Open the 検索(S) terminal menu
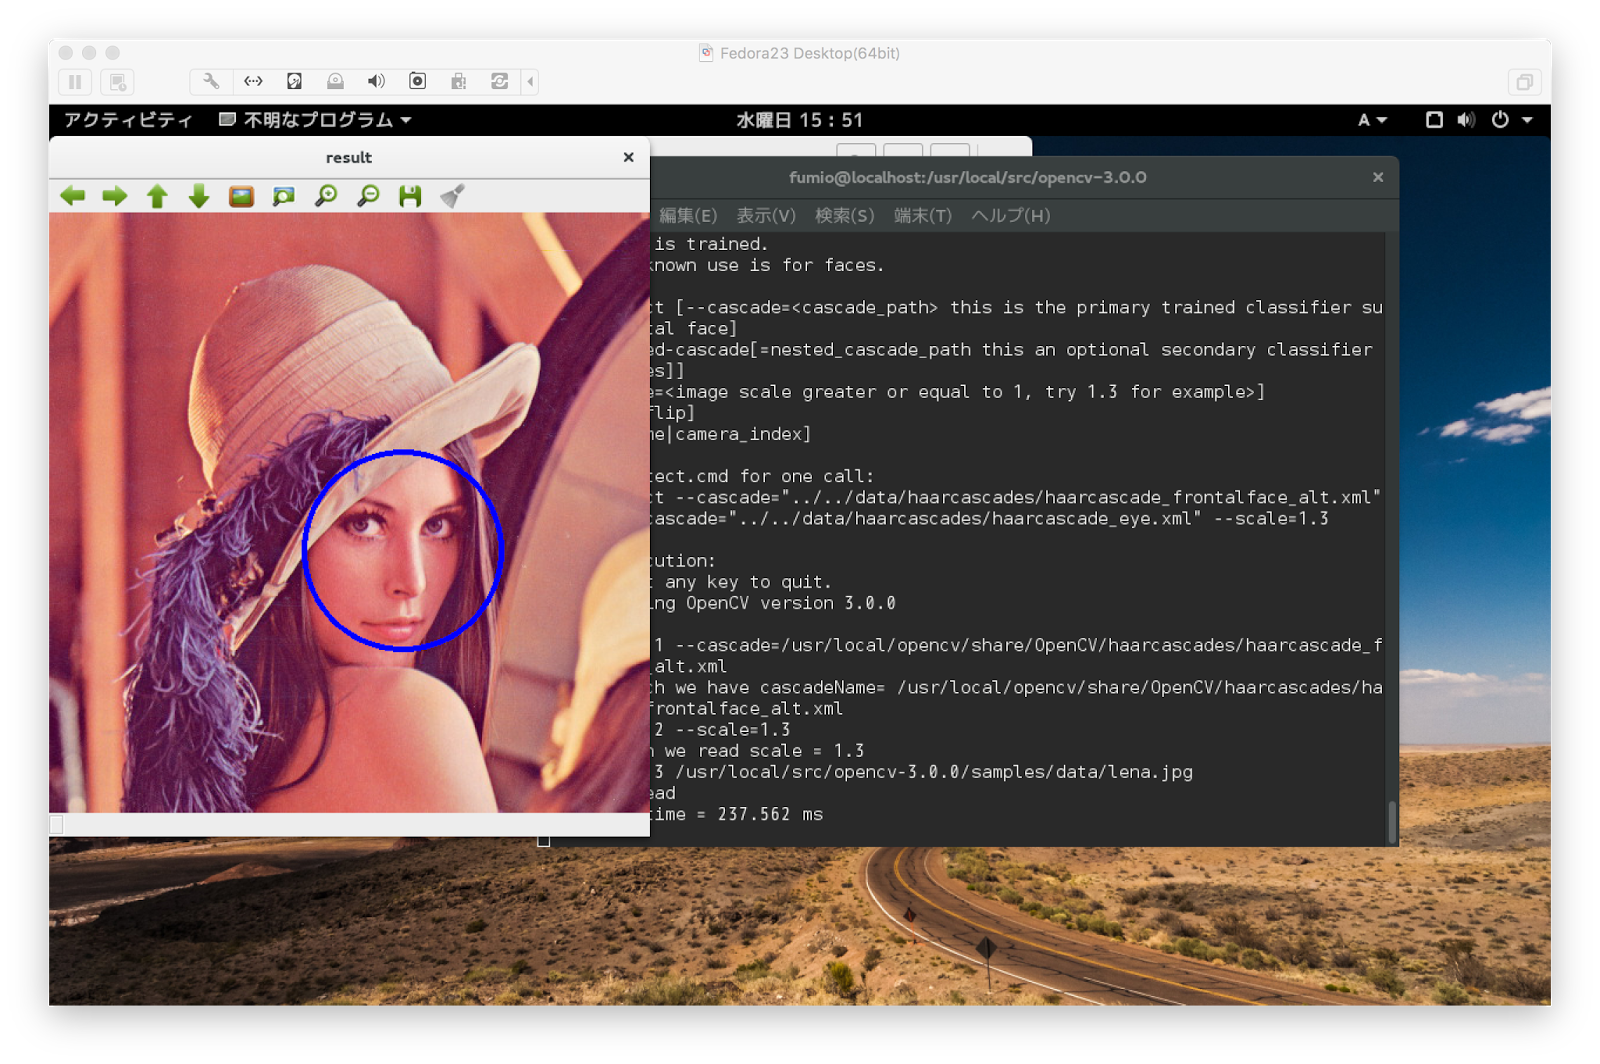Viewport: 1600px width, 1064px height. [x=844, y=216]
